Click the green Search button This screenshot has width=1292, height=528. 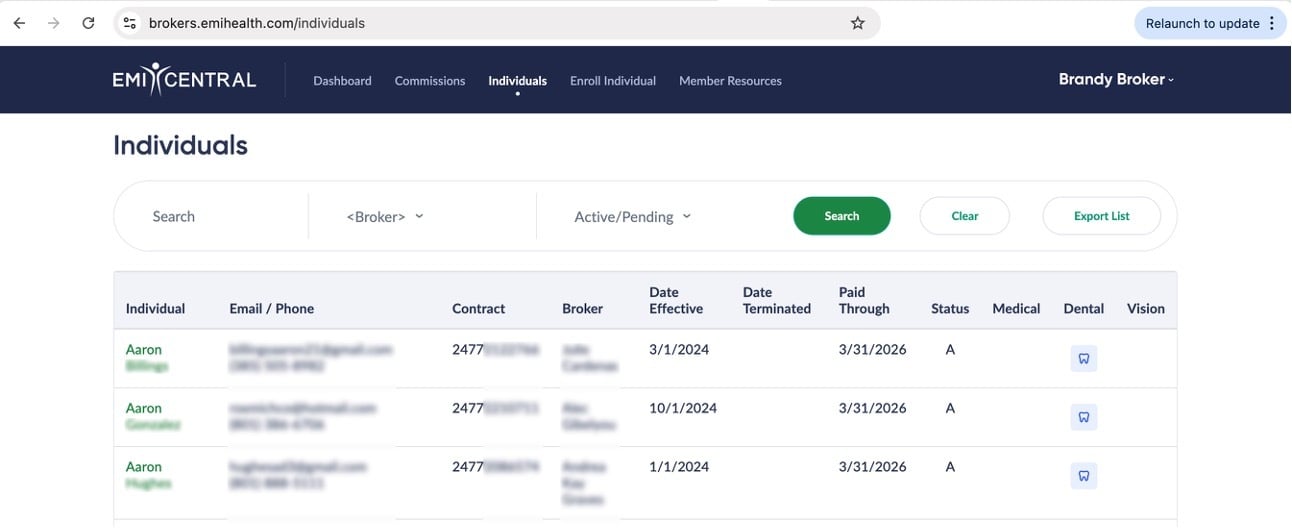(x=842, y=216)
